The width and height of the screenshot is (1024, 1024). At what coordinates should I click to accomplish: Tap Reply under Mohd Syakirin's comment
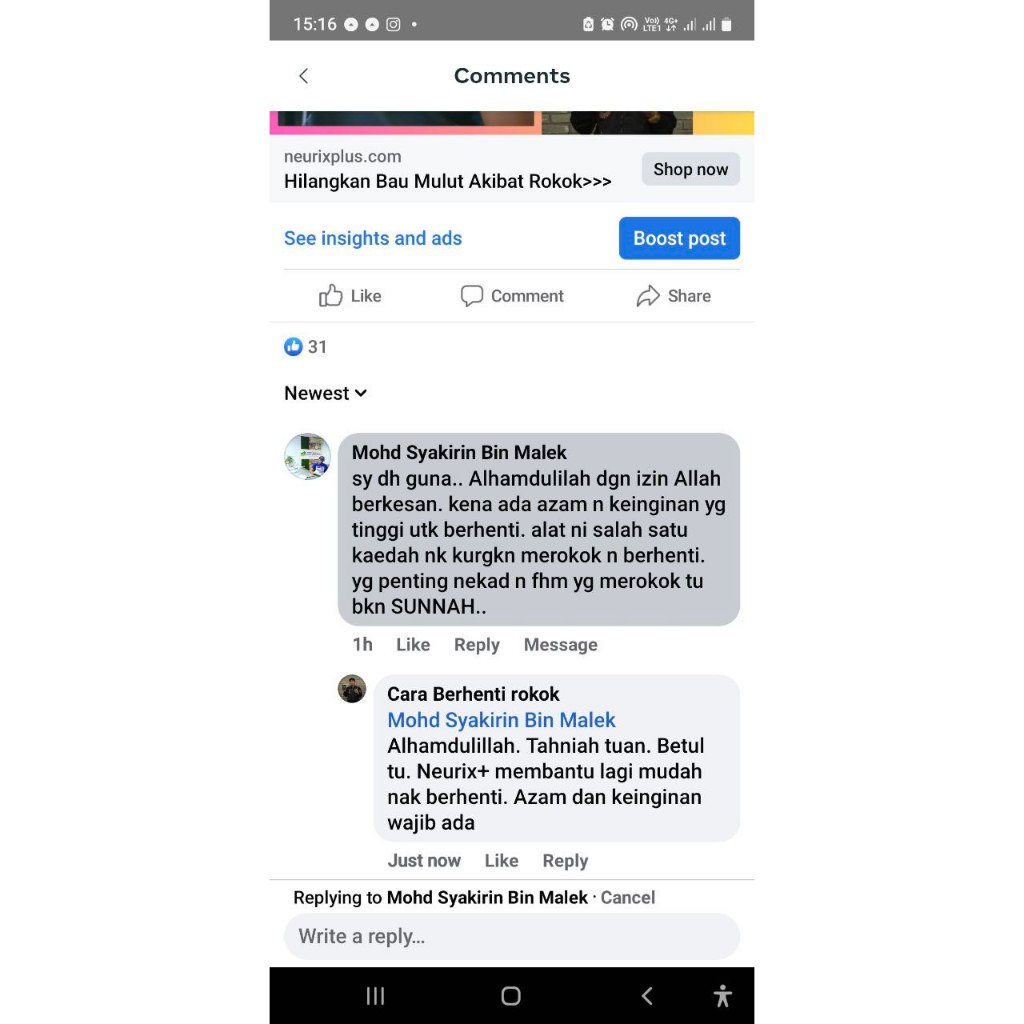pyautogui.click(x=477, y=645)
